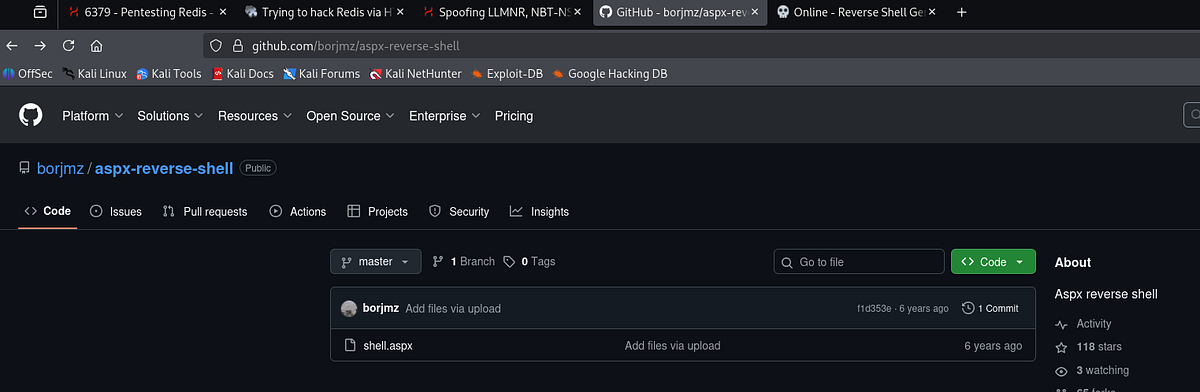Open shell.aspx row commit message
This screenshot has height=392, width=1200.
click(672, 346)
